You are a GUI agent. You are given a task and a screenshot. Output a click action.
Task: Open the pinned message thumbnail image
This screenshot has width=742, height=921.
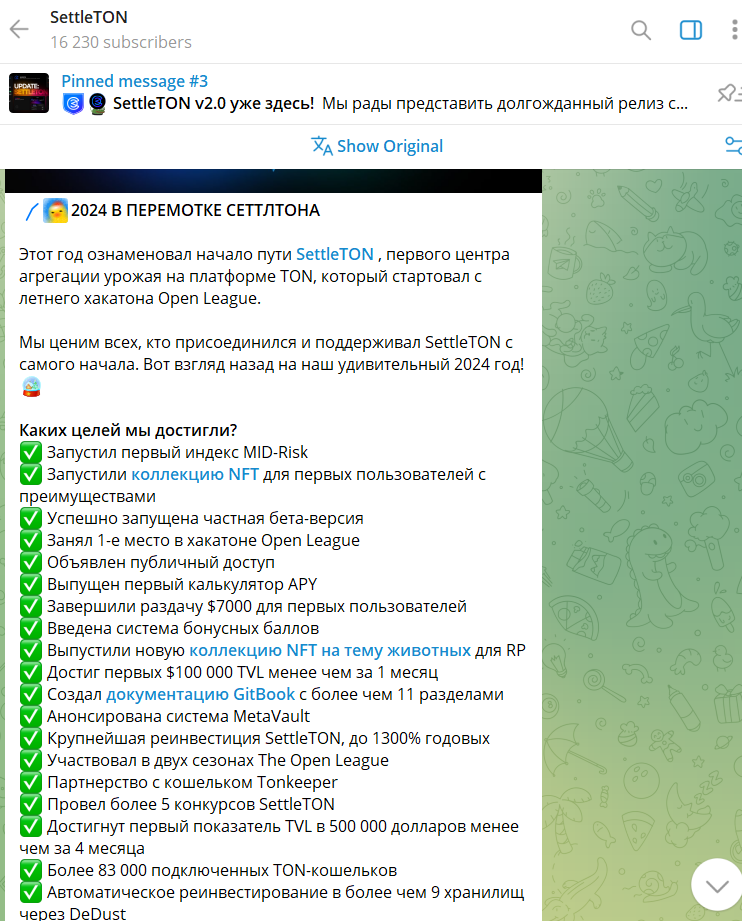click(29, 93)
